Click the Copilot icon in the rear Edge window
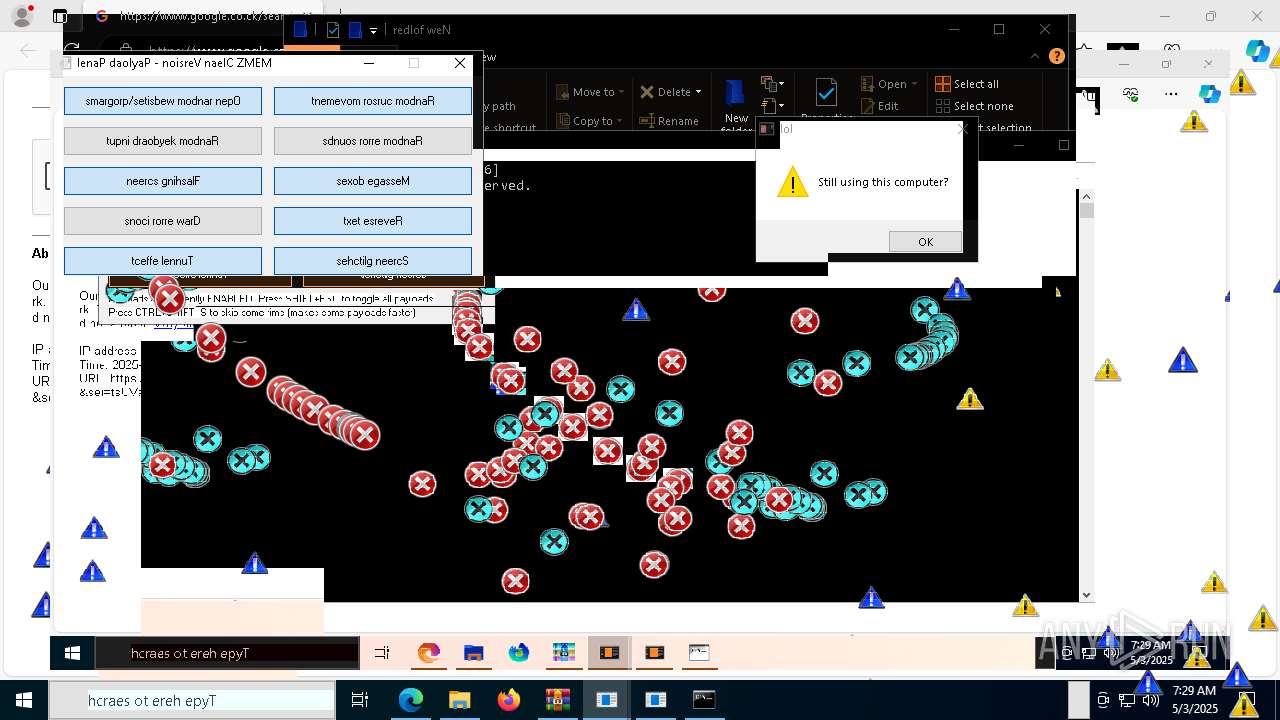1280x720 pixels. (x=1257, y=50)
